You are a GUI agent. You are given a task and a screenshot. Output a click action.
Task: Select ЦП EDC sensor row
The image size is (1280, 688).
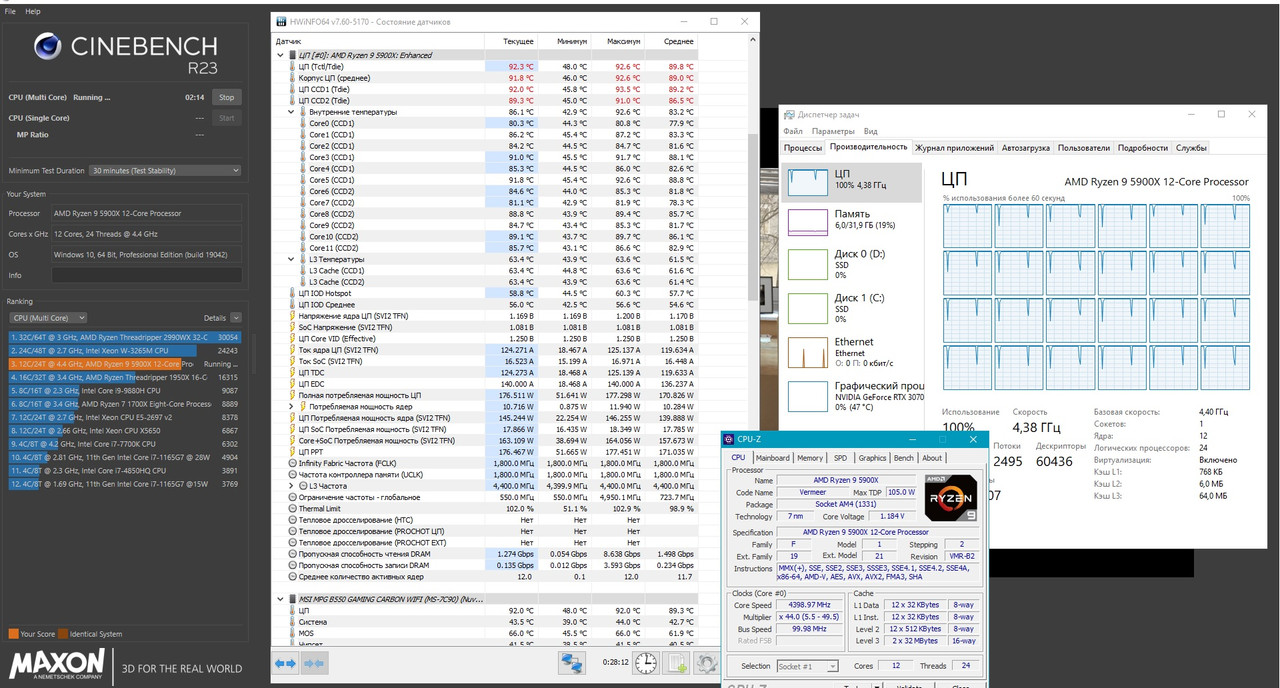coord(486,383)
